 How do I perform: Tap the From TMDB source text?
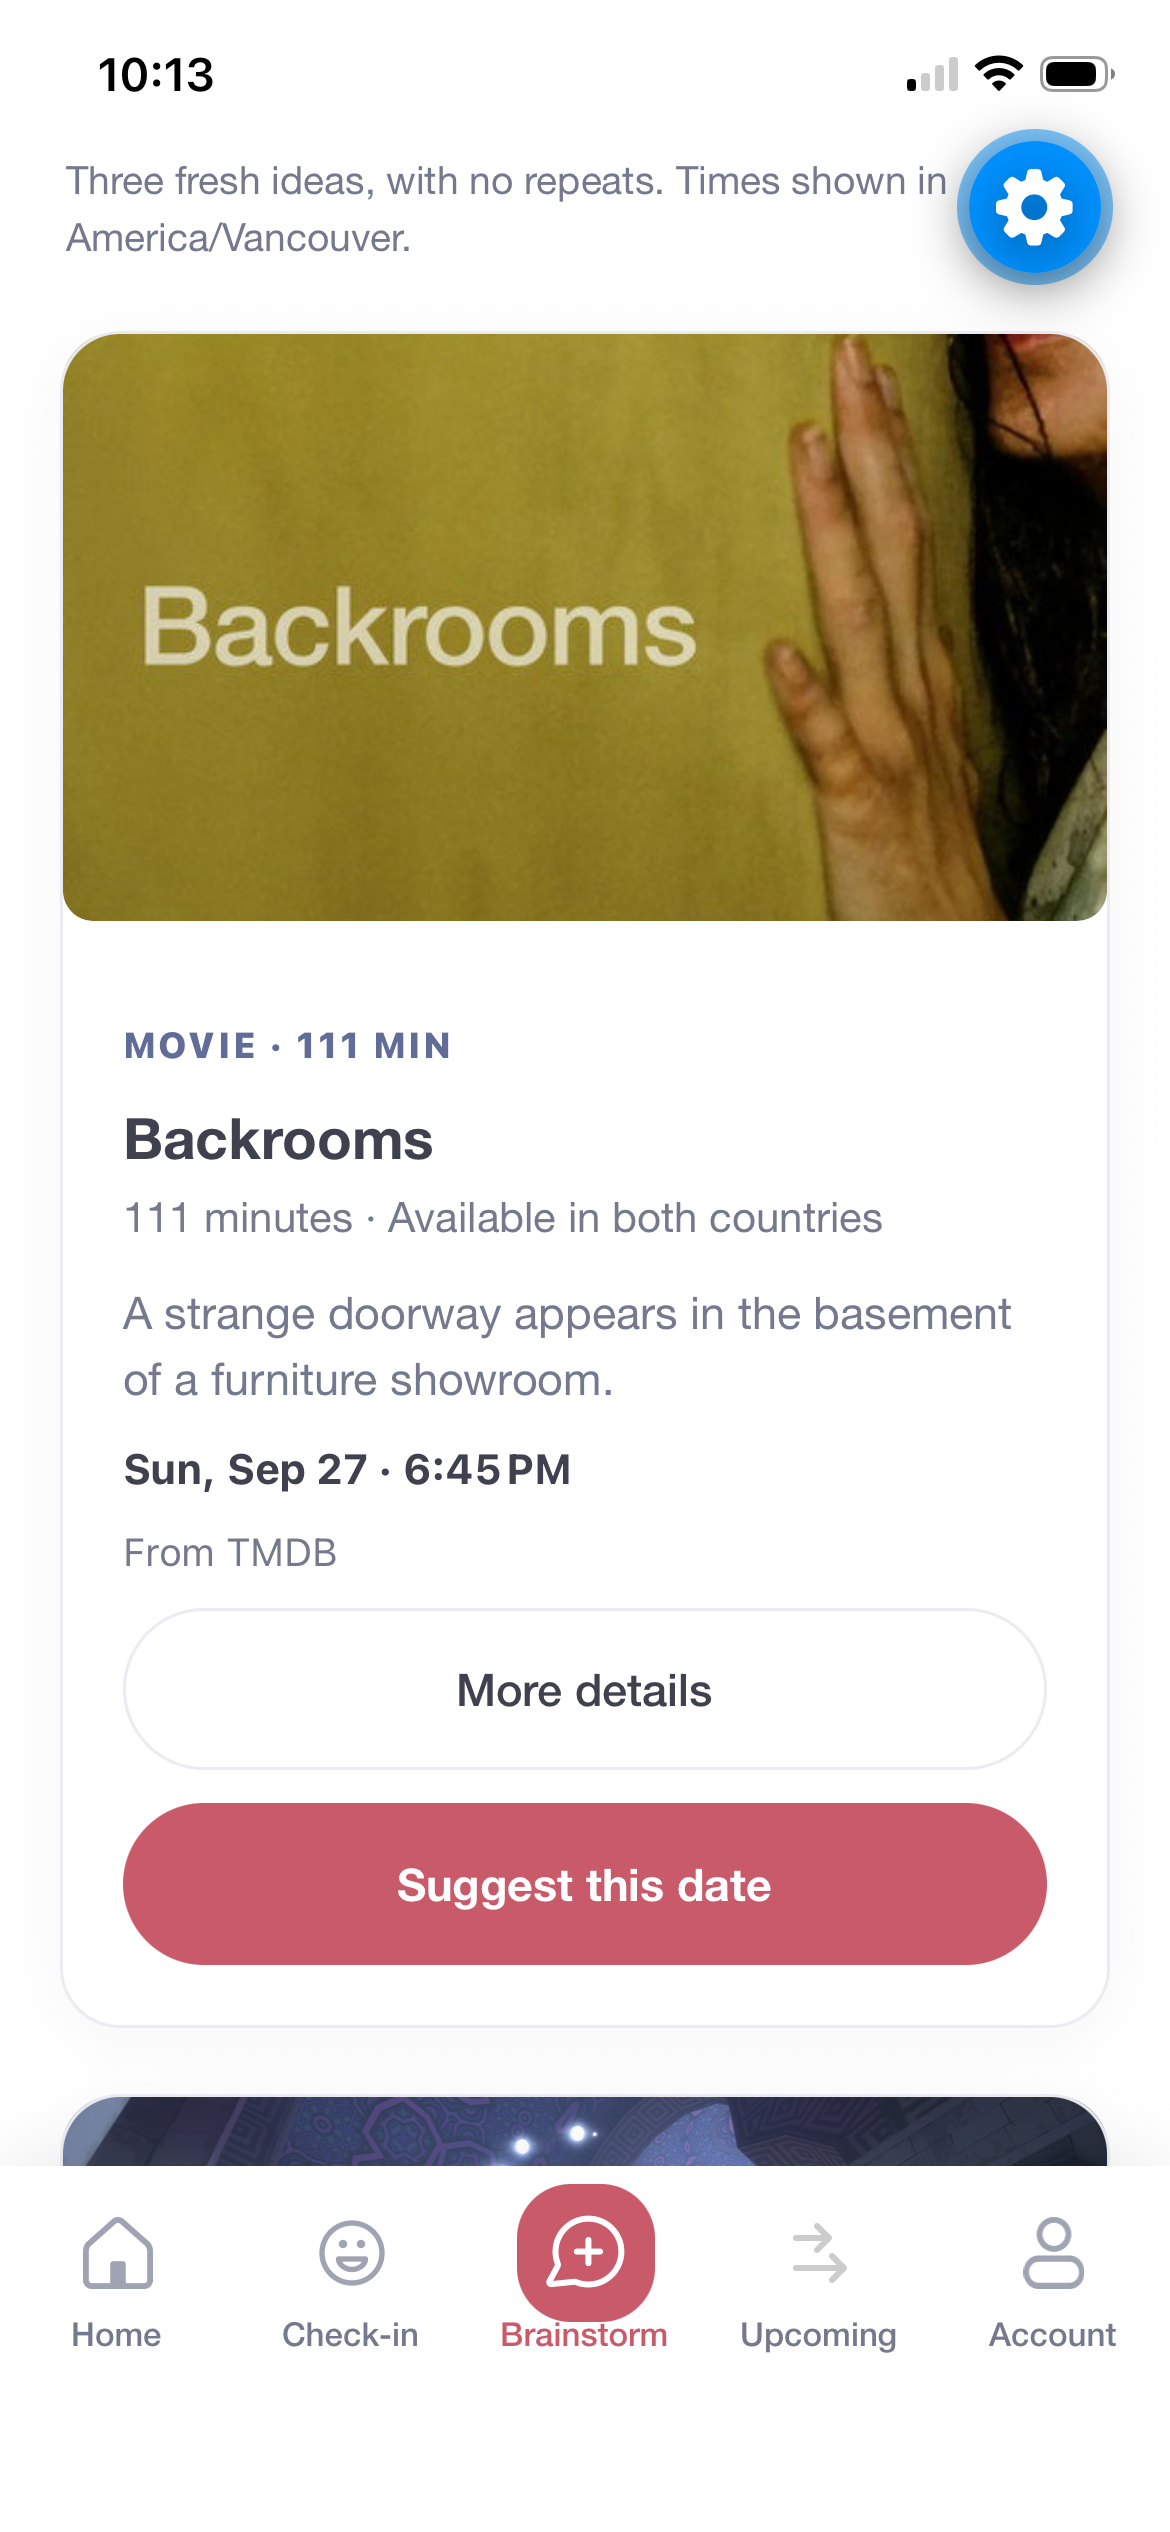[230, 1553]
